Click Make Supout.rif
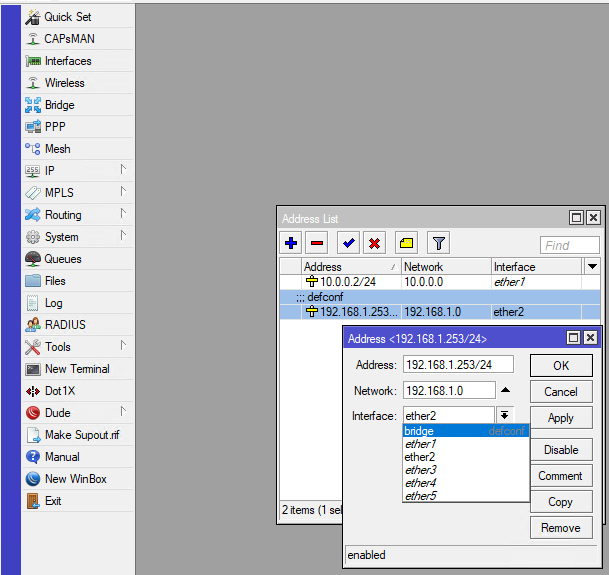The width and height of the screenshot is (609, 575). pos(78,435)
